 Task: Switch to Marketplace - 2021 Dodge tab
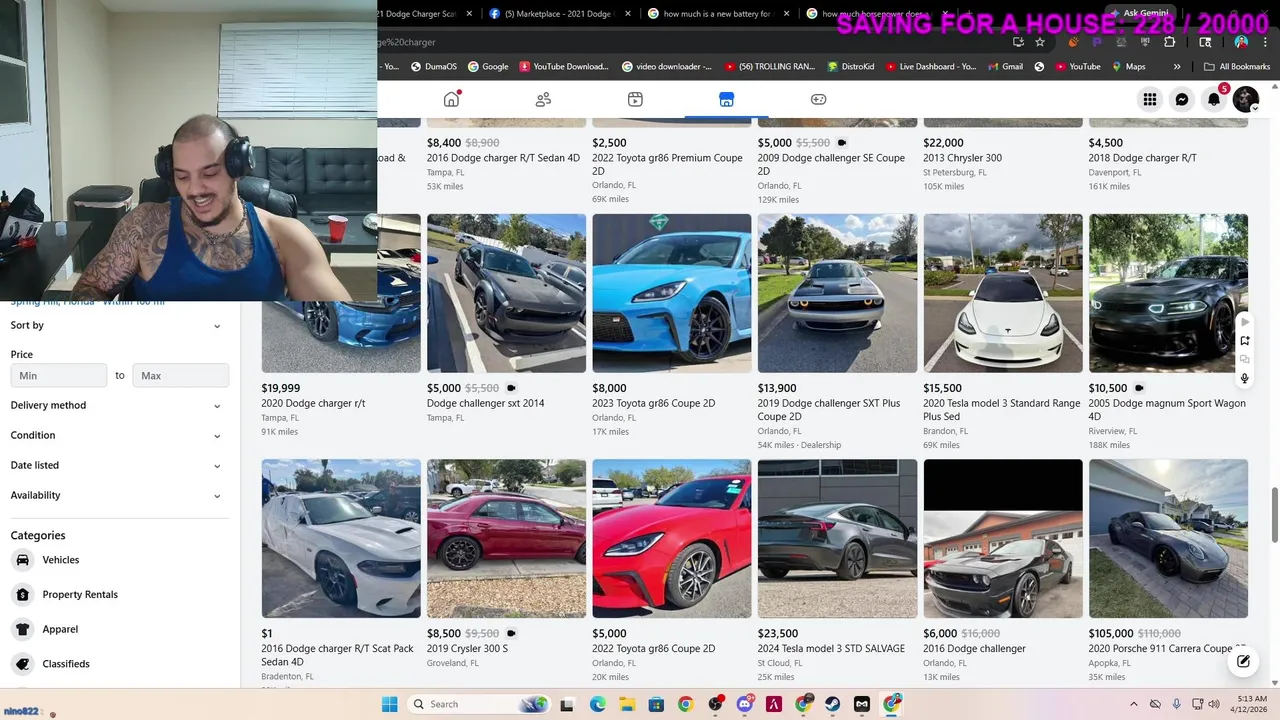(x=558, y=14)
